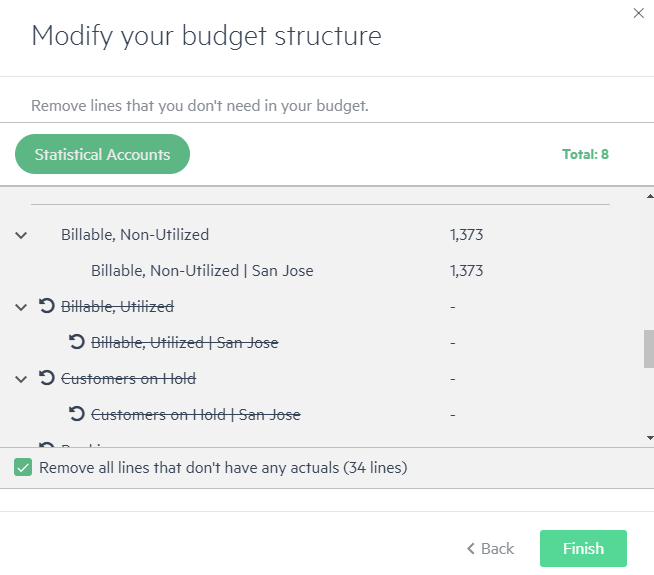Click the list scrollbar thumb
The height and width of the screenshot is (575, 654).
point(649,349)
